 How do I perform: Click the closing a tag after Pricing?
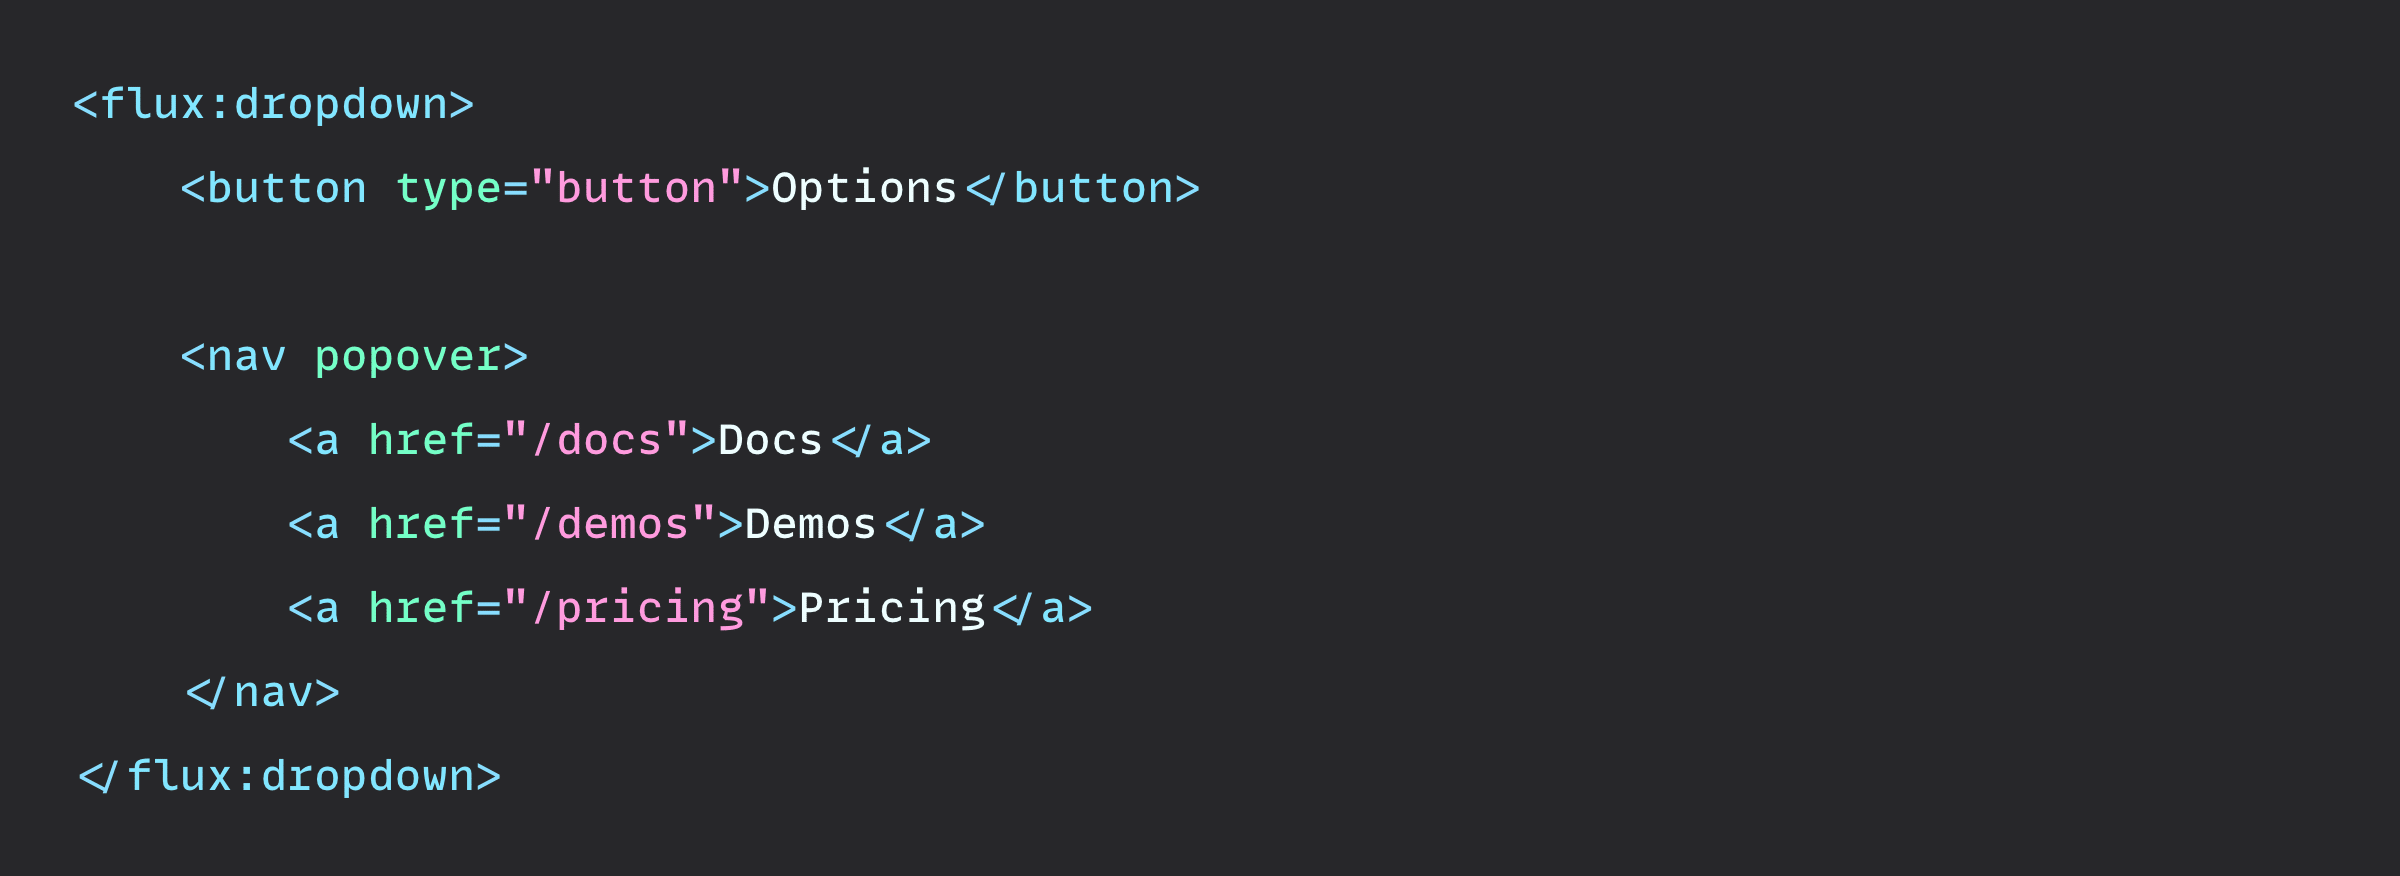coord(1042,609)
